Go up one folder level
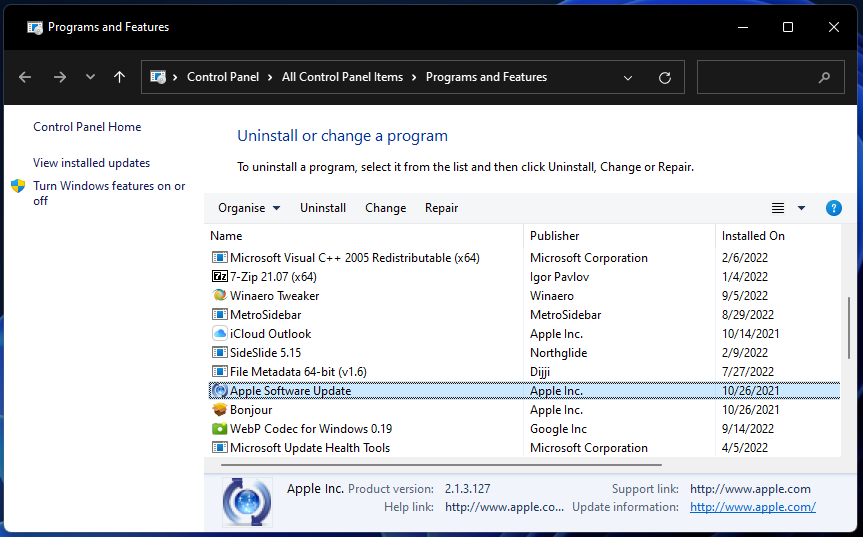 119,77
